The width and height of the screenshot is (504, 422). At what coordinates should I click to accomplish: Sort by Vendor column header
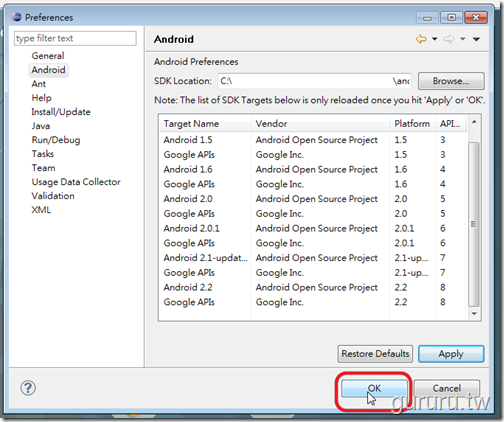point(320,124)
